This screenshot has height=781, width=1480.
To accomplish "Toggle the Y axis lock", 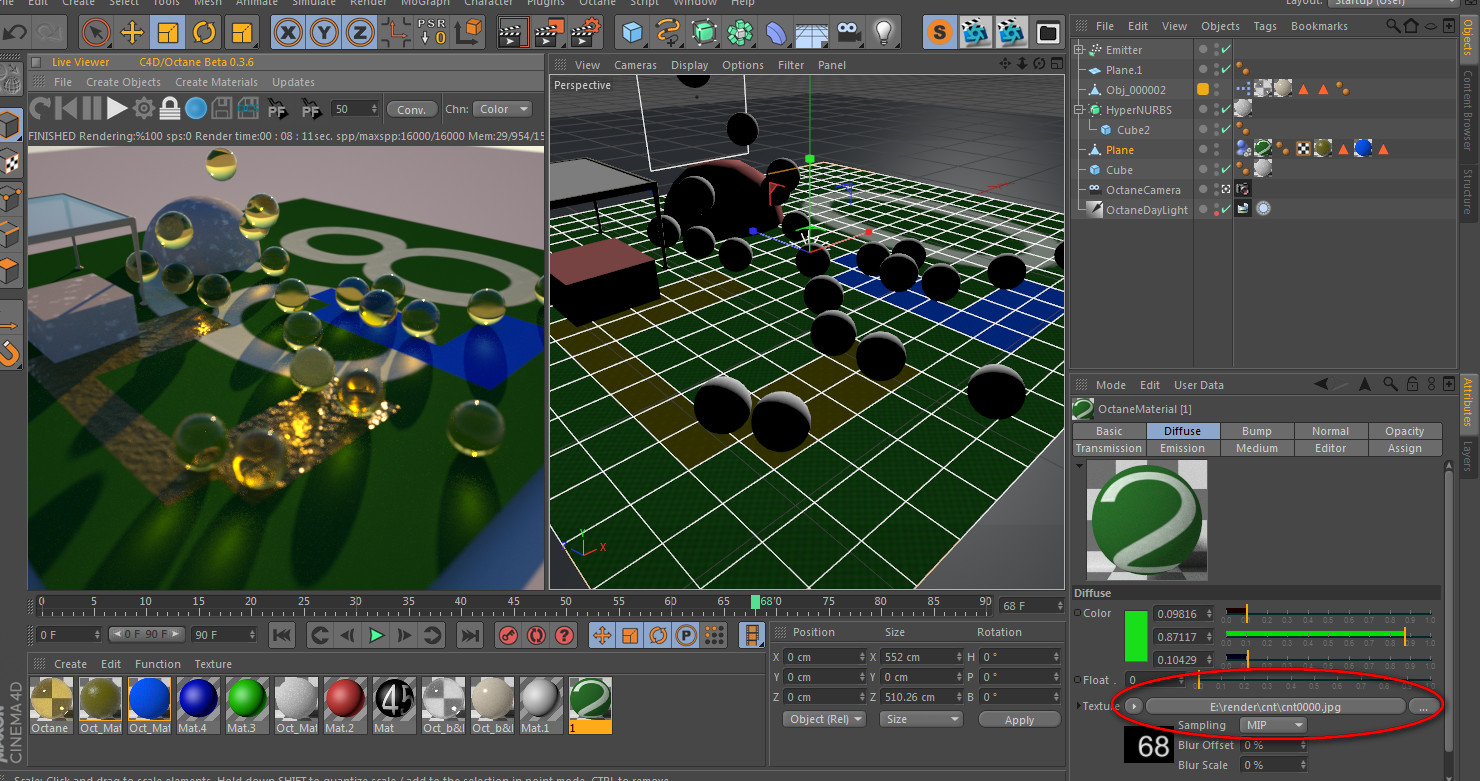I will click(x=324, y=33).
